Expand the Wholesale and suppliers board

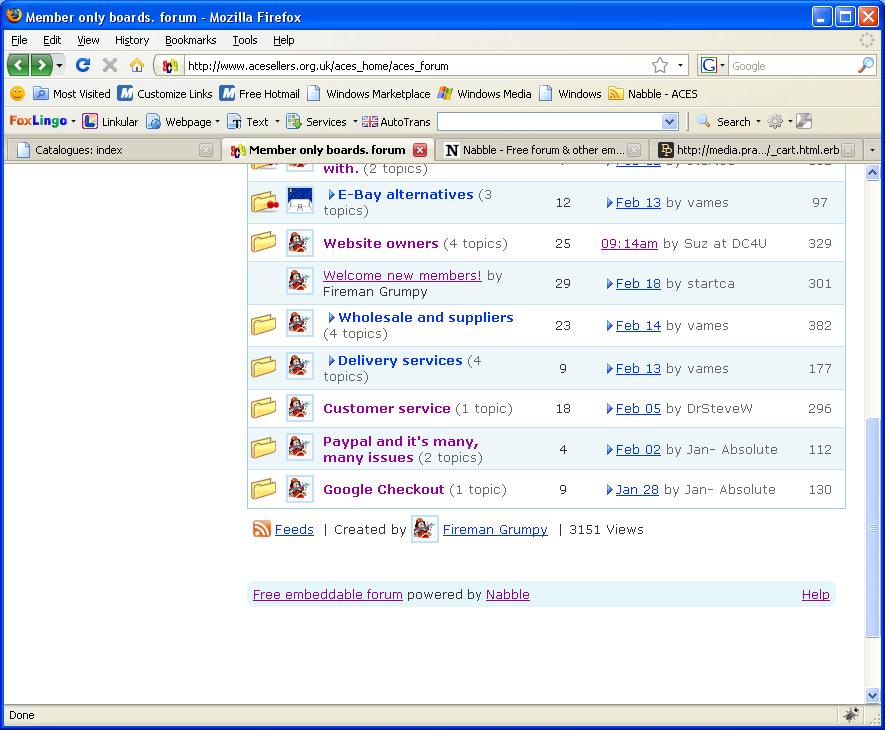click(332, 318)
